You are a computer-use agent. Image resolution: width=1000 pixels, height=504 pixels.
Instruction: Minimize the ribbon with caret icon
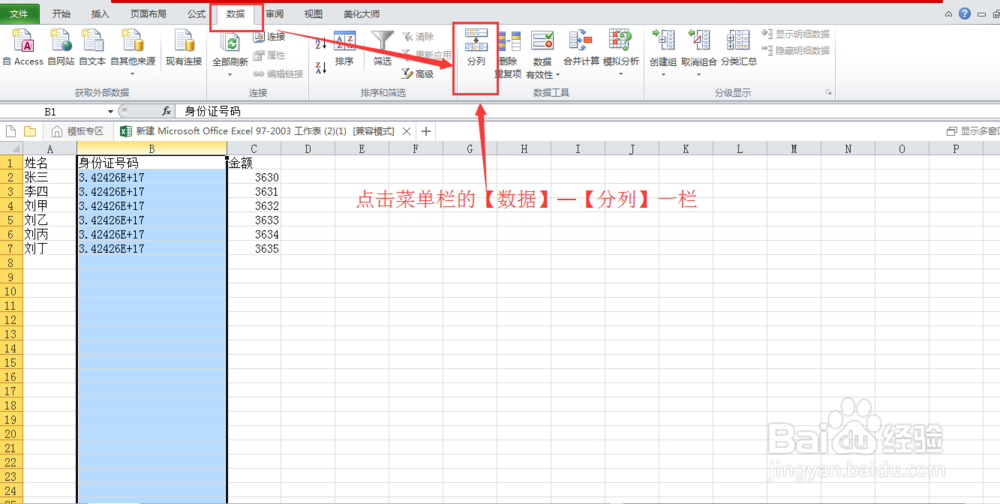click(x=948, y=14)
